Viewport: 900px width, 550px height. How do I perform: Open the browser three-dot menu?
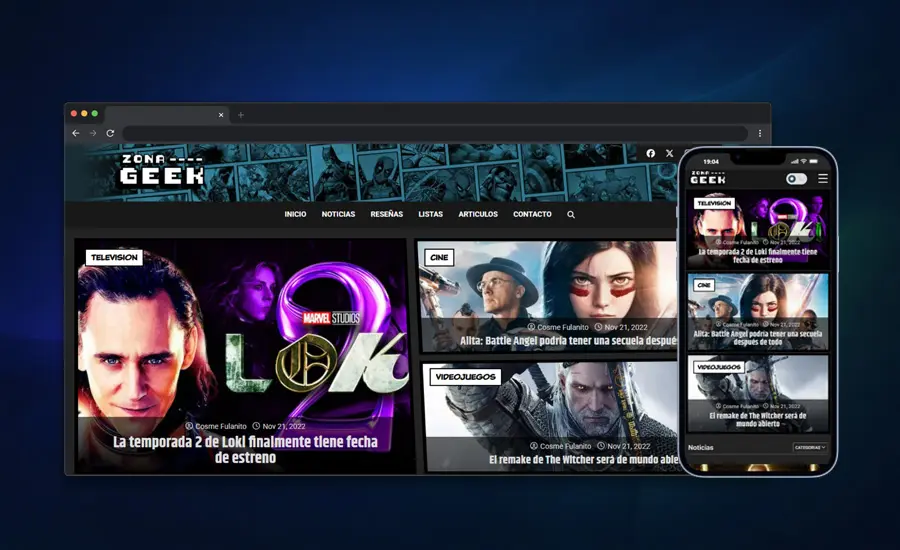(x=760, y=133)
